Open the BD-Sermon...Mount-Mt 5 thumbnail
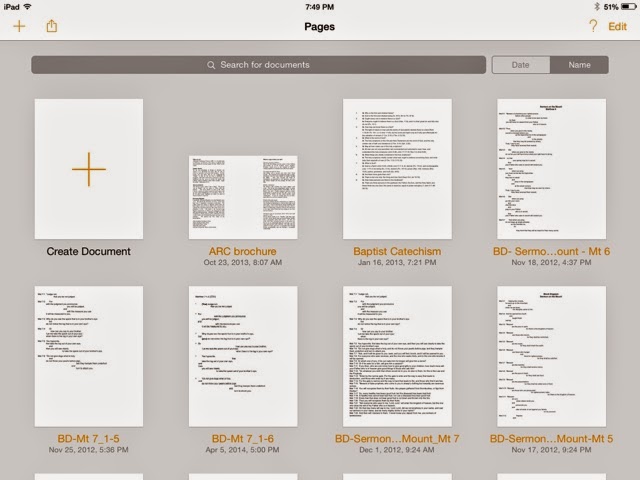This screenshot has height=480, width=640. [551, 356]
